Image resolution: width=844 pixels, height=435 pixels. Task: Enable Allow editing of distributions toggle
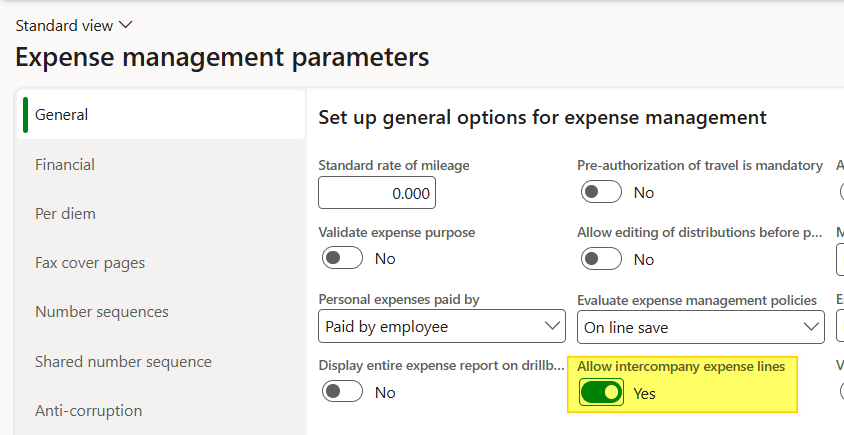click(601, 259)
